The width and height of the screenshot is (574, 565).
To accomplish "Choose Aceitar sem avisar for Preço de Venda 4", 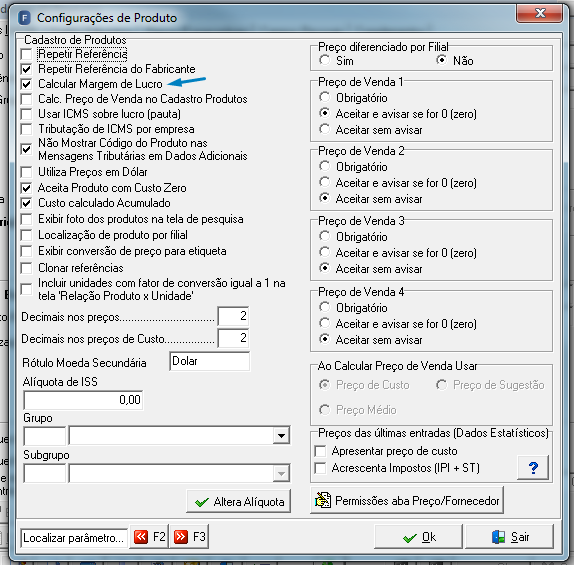I will pyautogui.click(x=324, y=339).
